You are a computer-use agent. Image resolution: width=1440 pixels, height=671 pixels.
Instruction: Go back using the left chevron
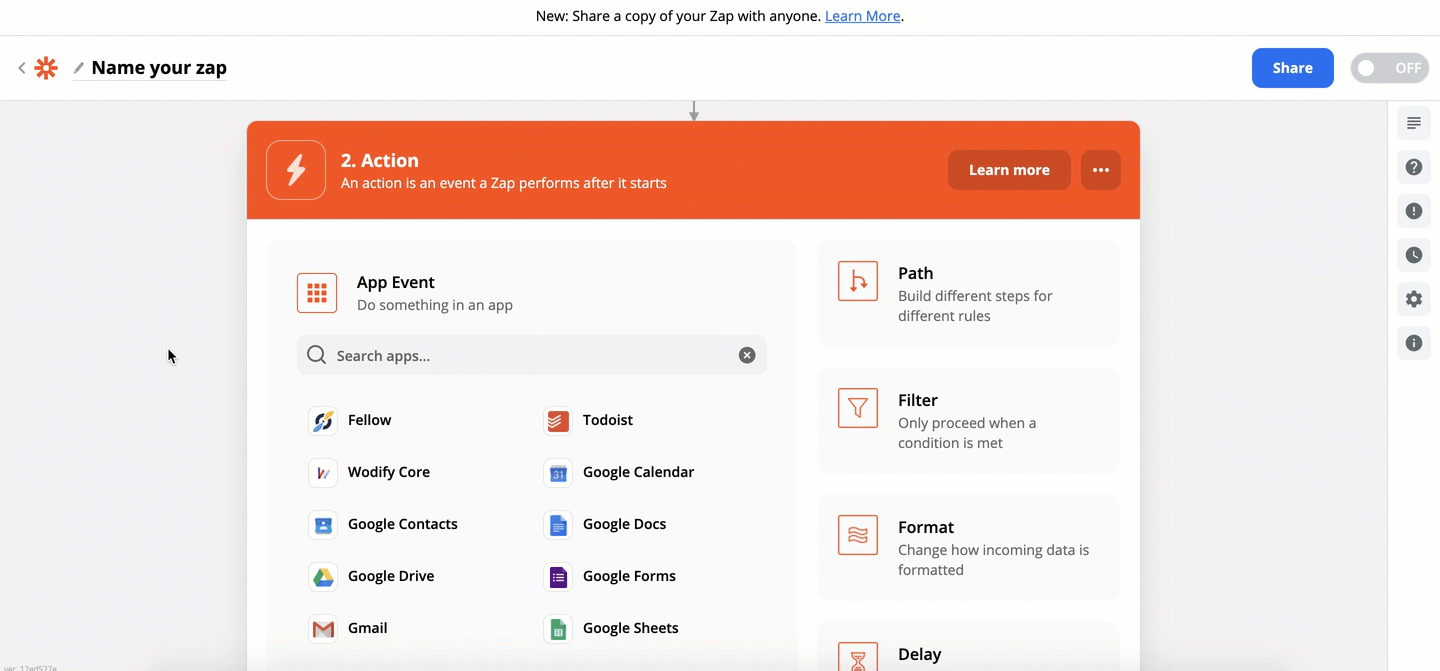point(22,68)
